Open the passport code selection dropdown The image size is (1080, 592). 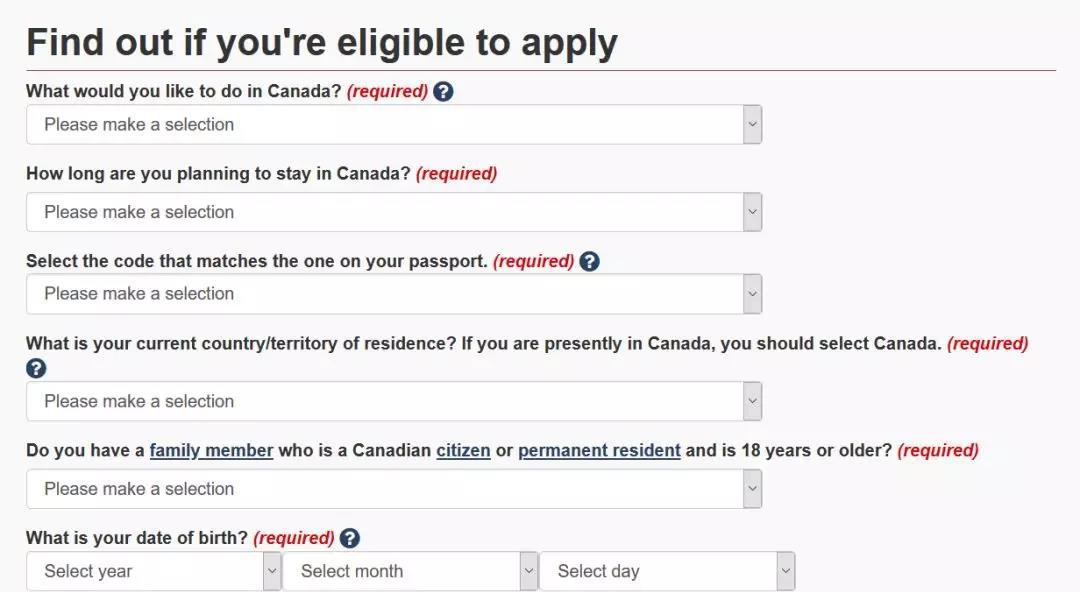tap(393, 294)
